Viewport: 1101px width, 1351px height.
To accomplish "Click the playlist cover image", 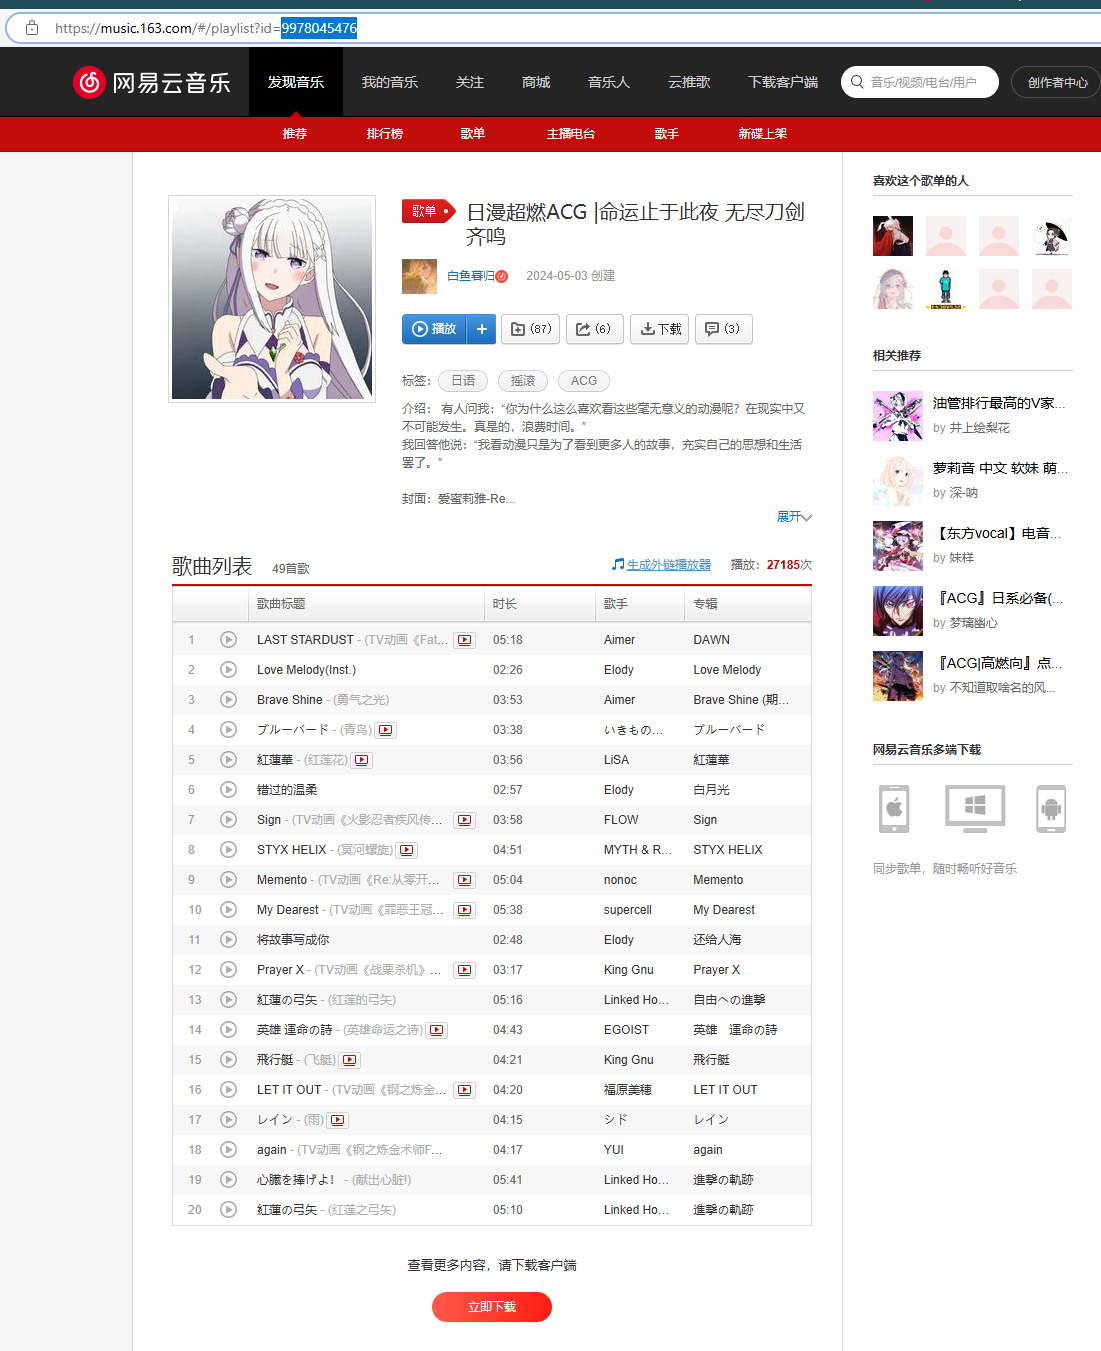I will 272,299.
